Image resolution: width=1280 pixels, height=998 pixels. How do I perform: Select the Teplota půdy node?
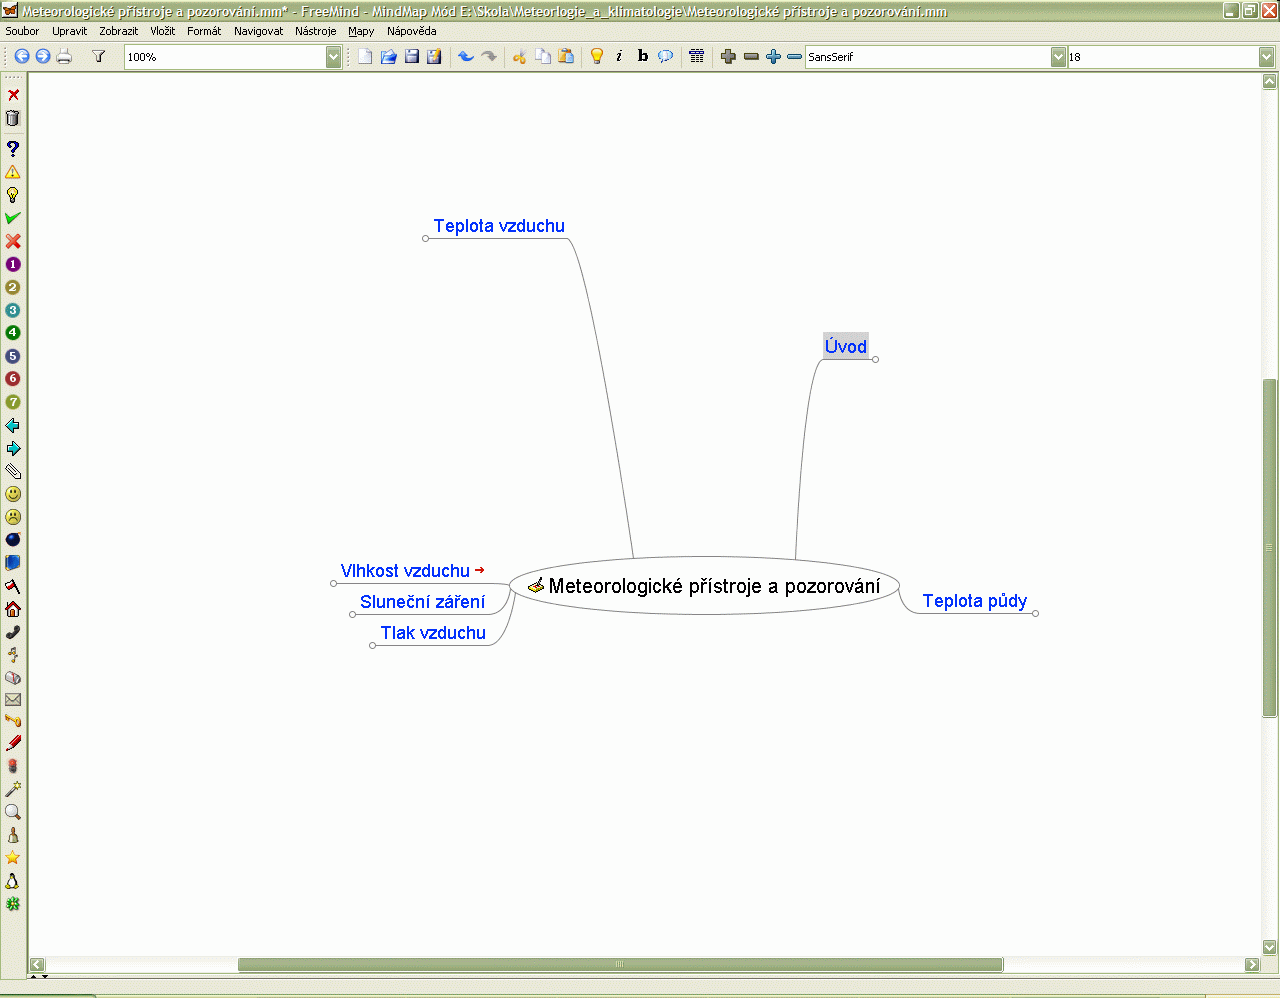(x=975, y=601)
